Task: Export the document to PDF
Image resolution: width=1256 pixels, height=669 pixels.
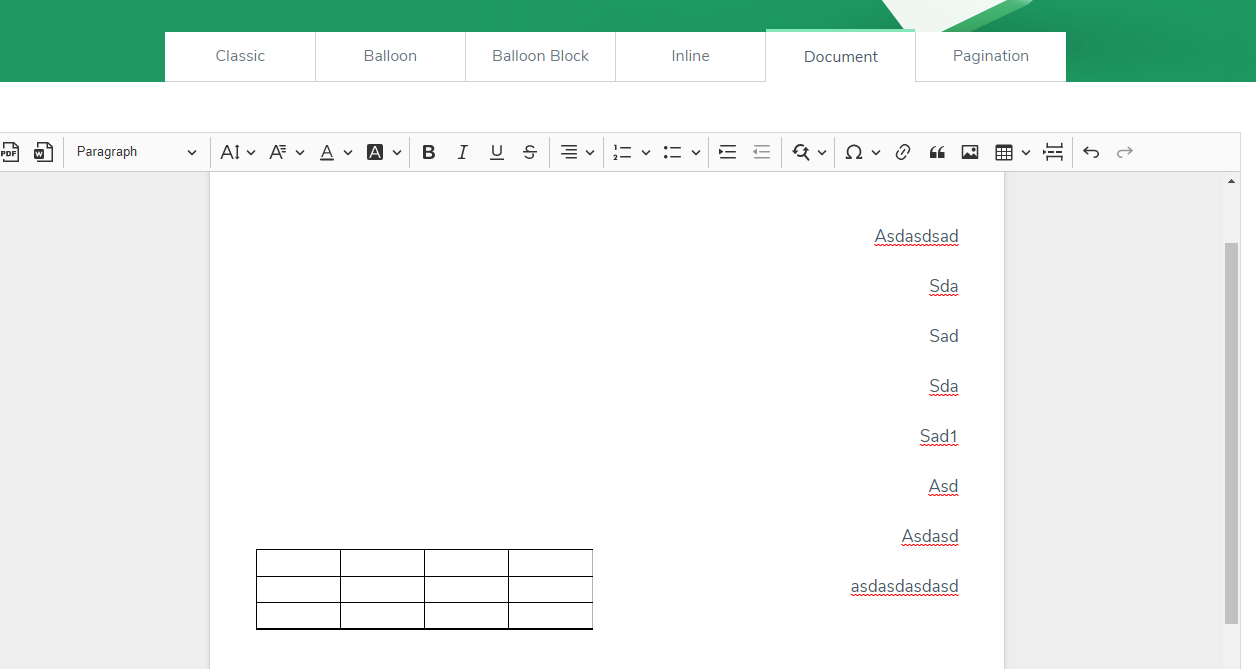Action: tap(10, 151)
